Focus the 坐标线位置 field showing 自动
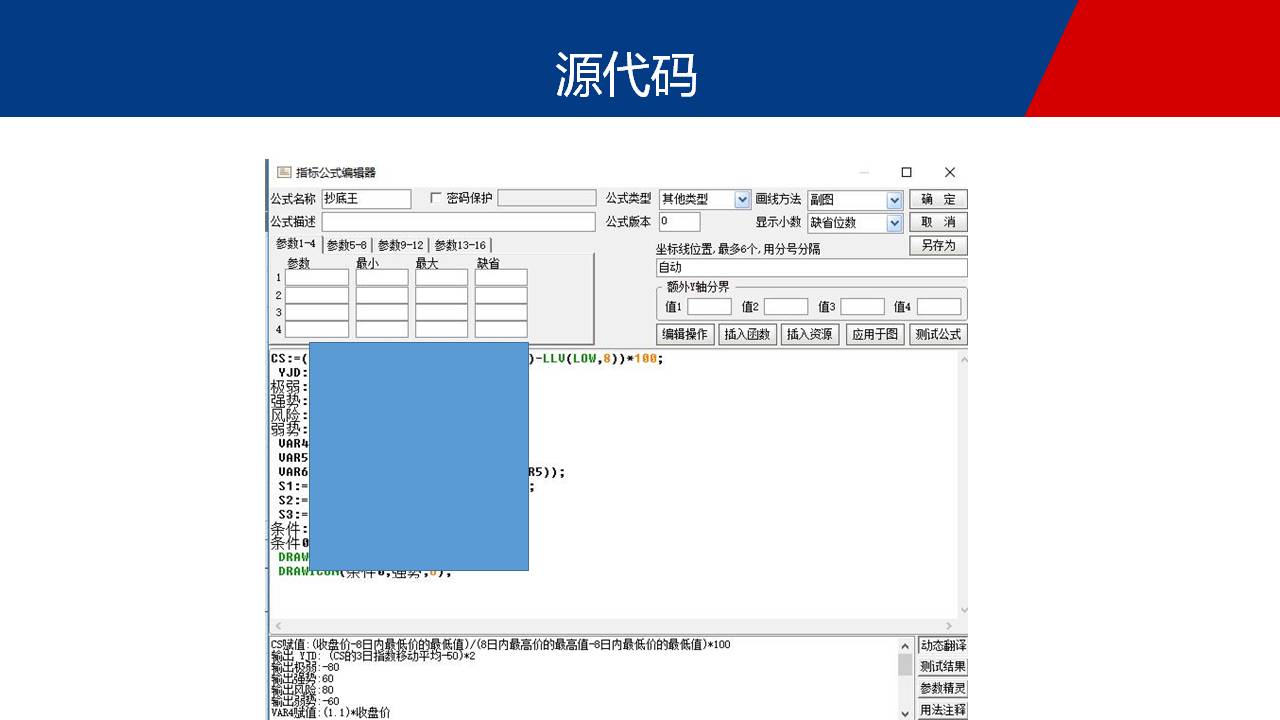The height and width of the screenshot is (720, 1280). tap(812, 268)
